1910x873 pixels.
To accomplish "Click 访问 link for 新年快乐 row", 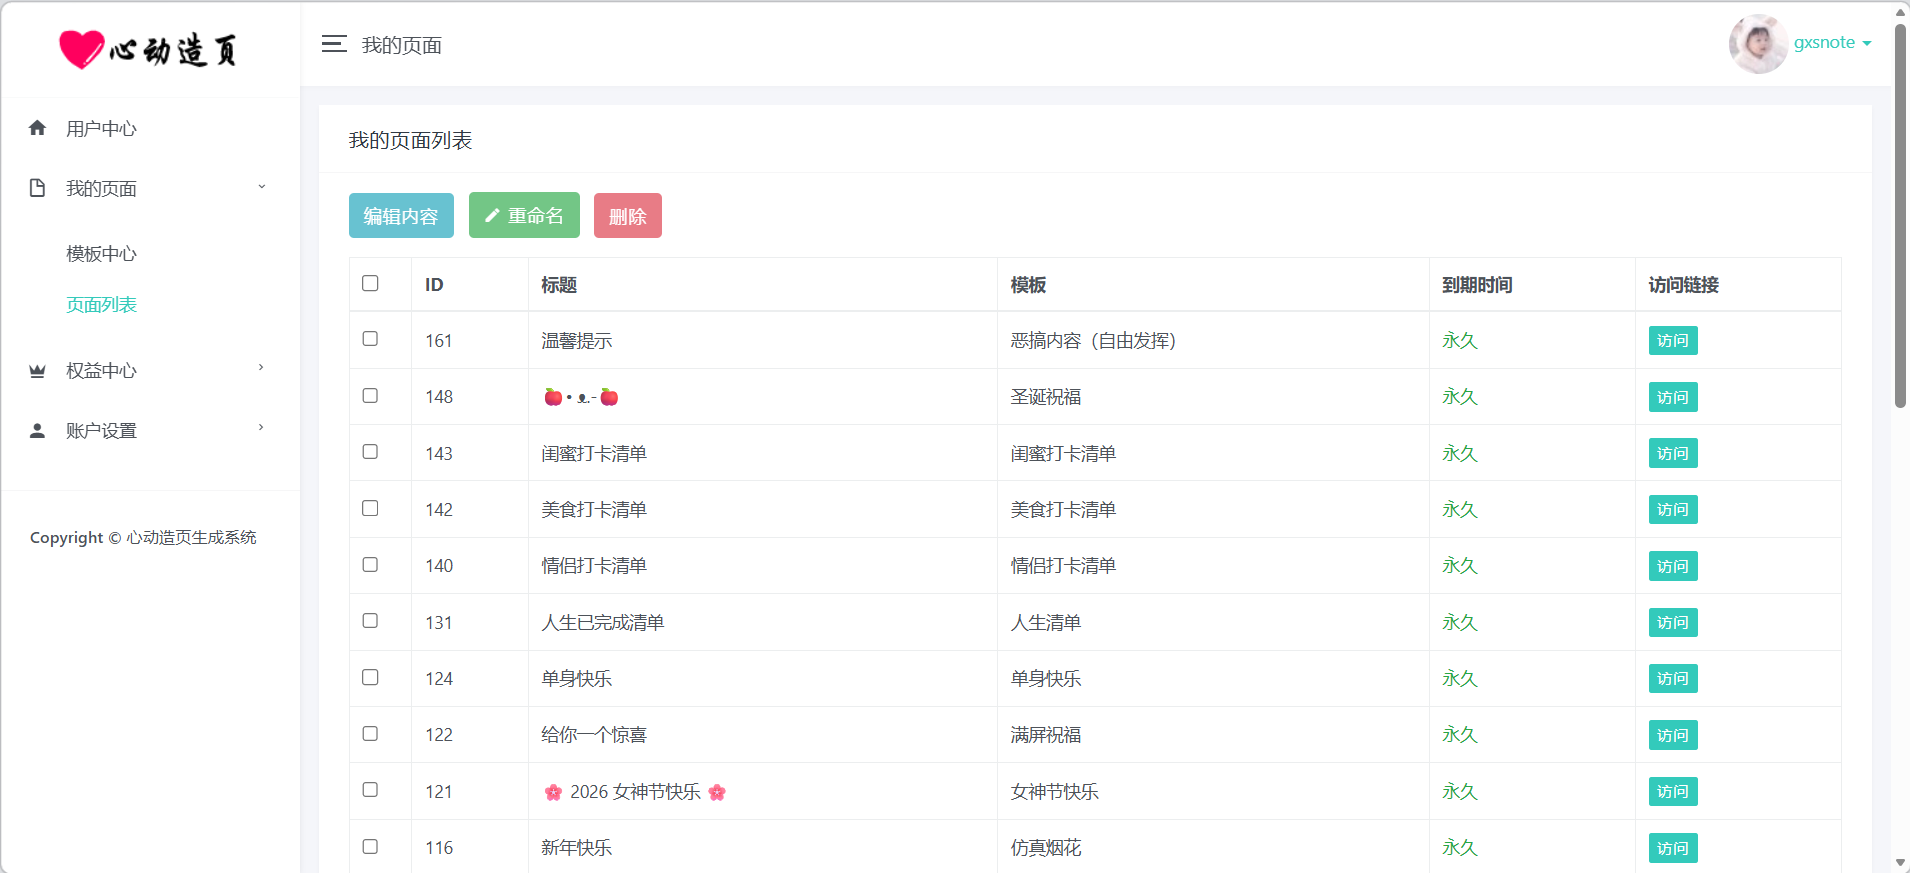I will (1672, 848).
